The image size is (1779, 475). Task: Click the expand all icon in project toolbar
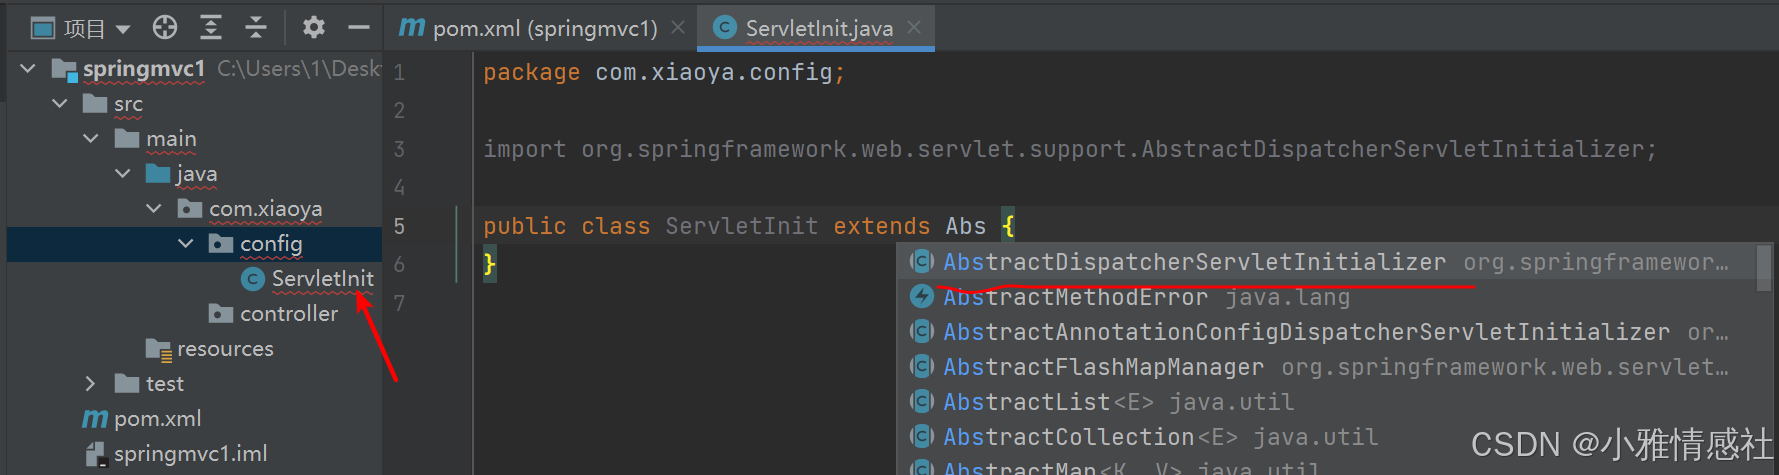pos(210,28)
